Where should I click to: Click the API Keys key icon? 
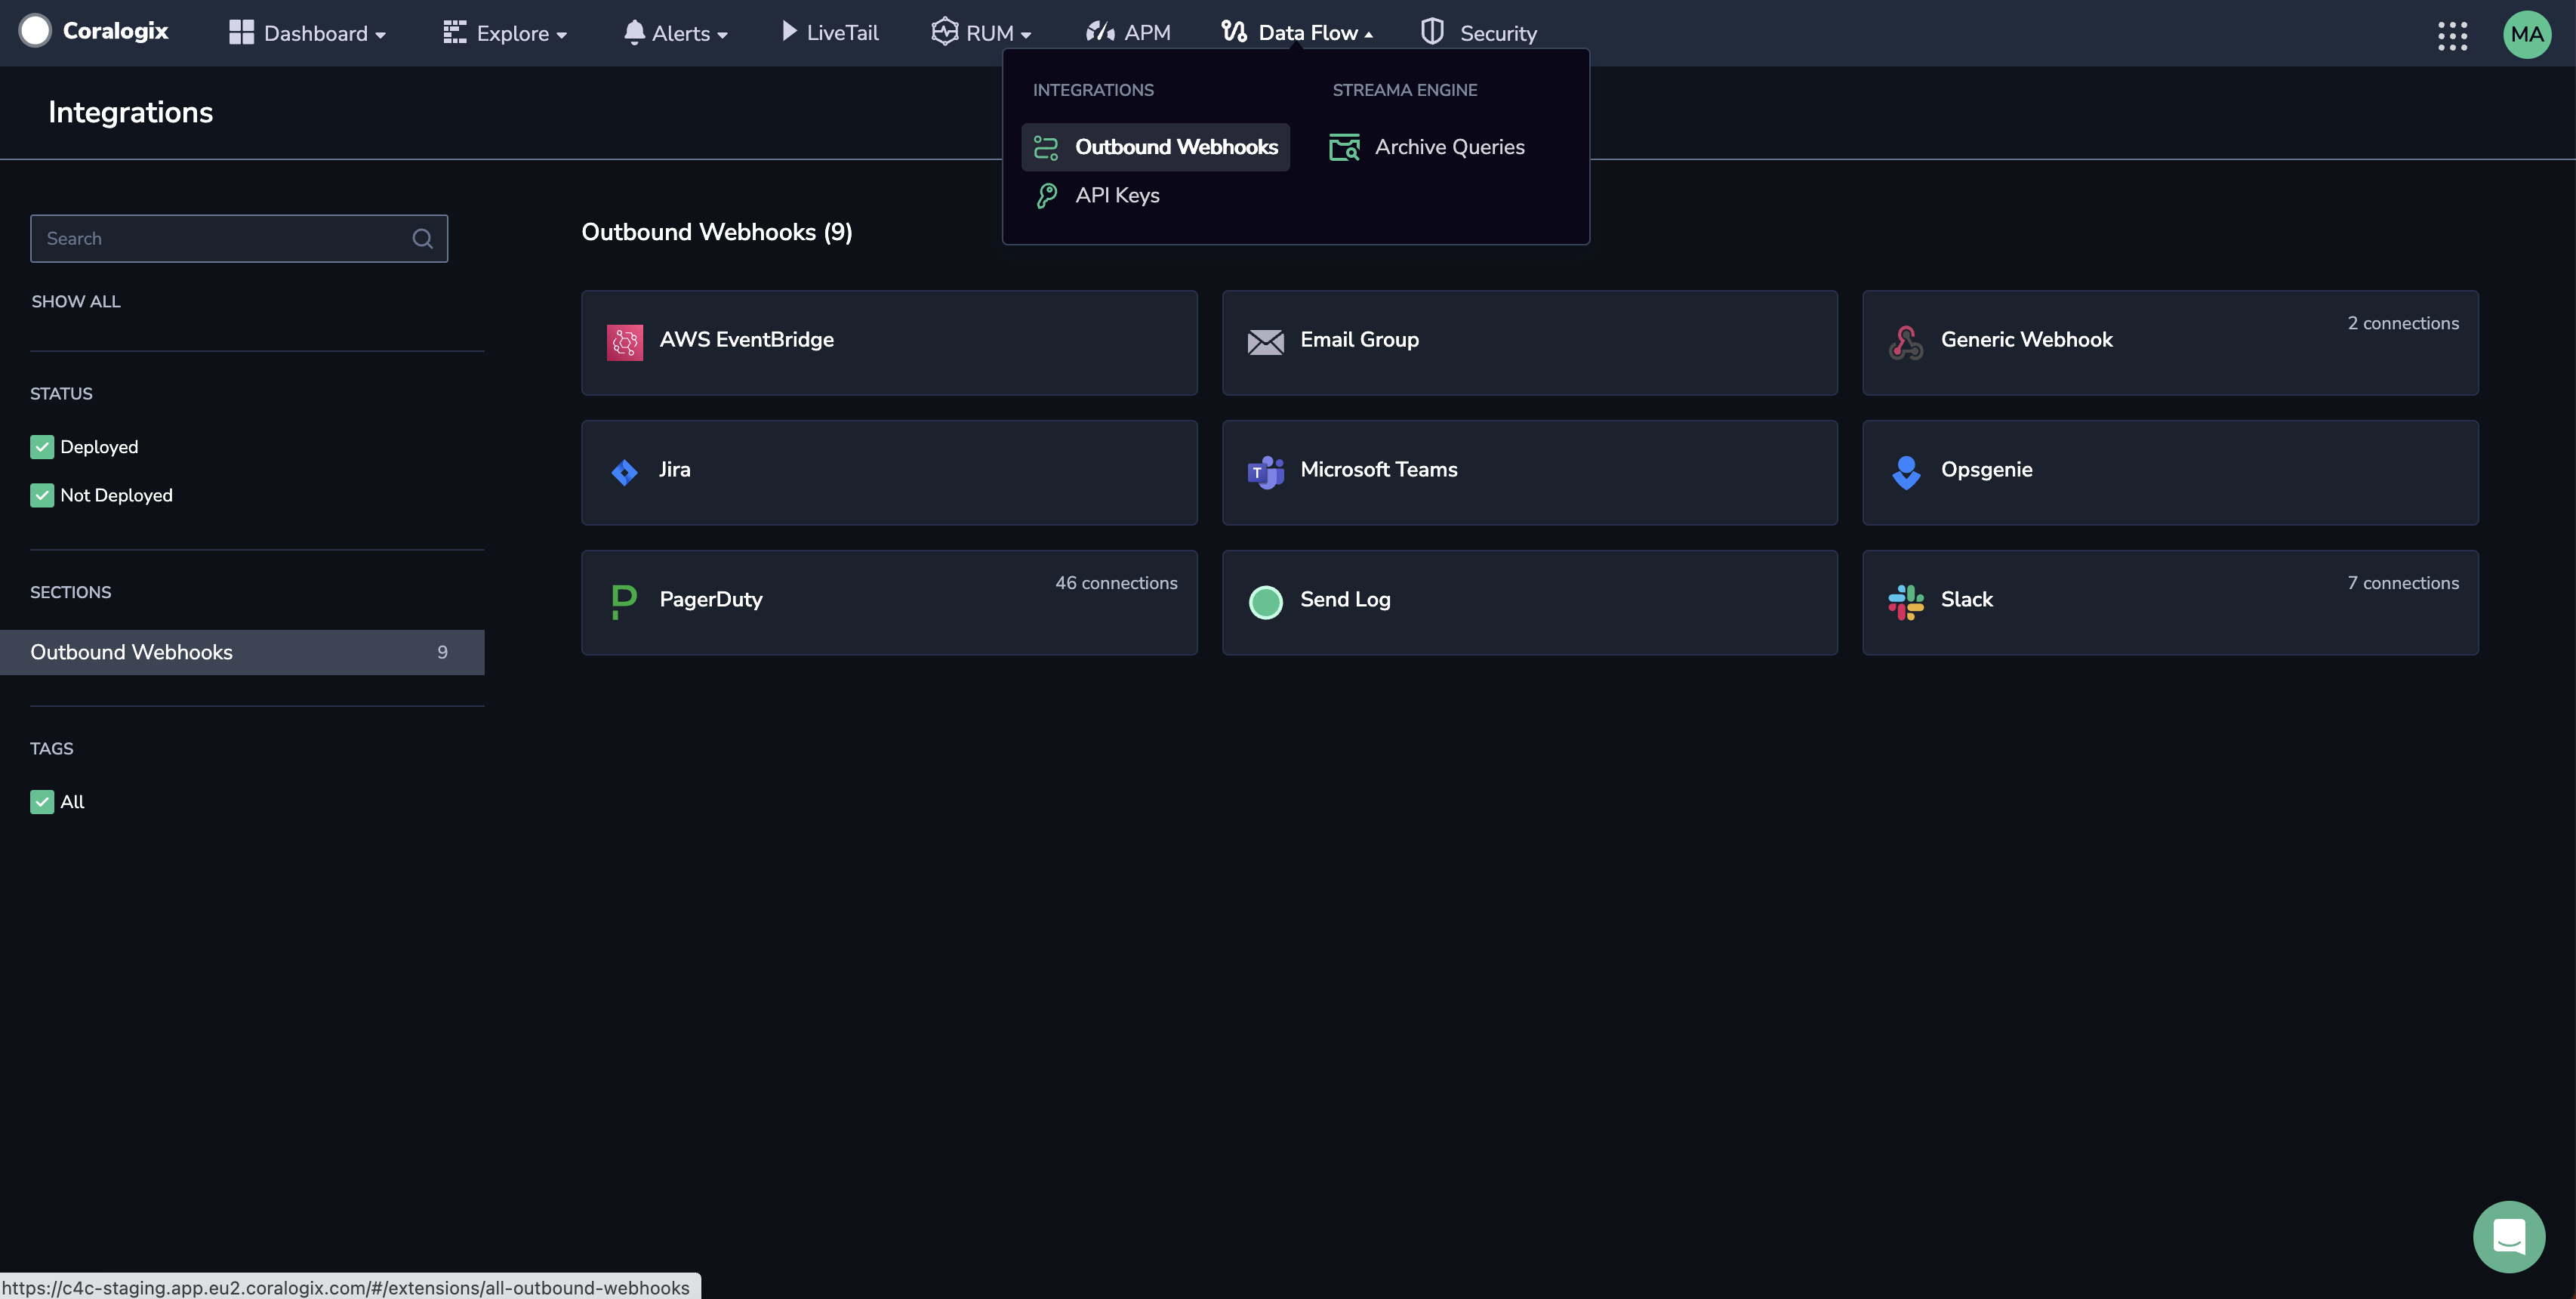coord(1046,195)
